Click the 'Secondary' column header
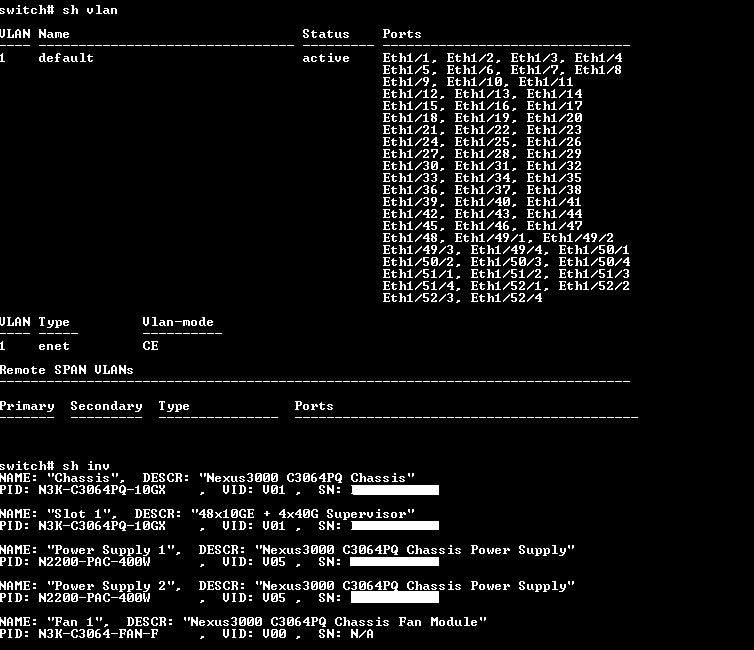The width and height of the screenshot is (754, 650). [x=106, y=406]
